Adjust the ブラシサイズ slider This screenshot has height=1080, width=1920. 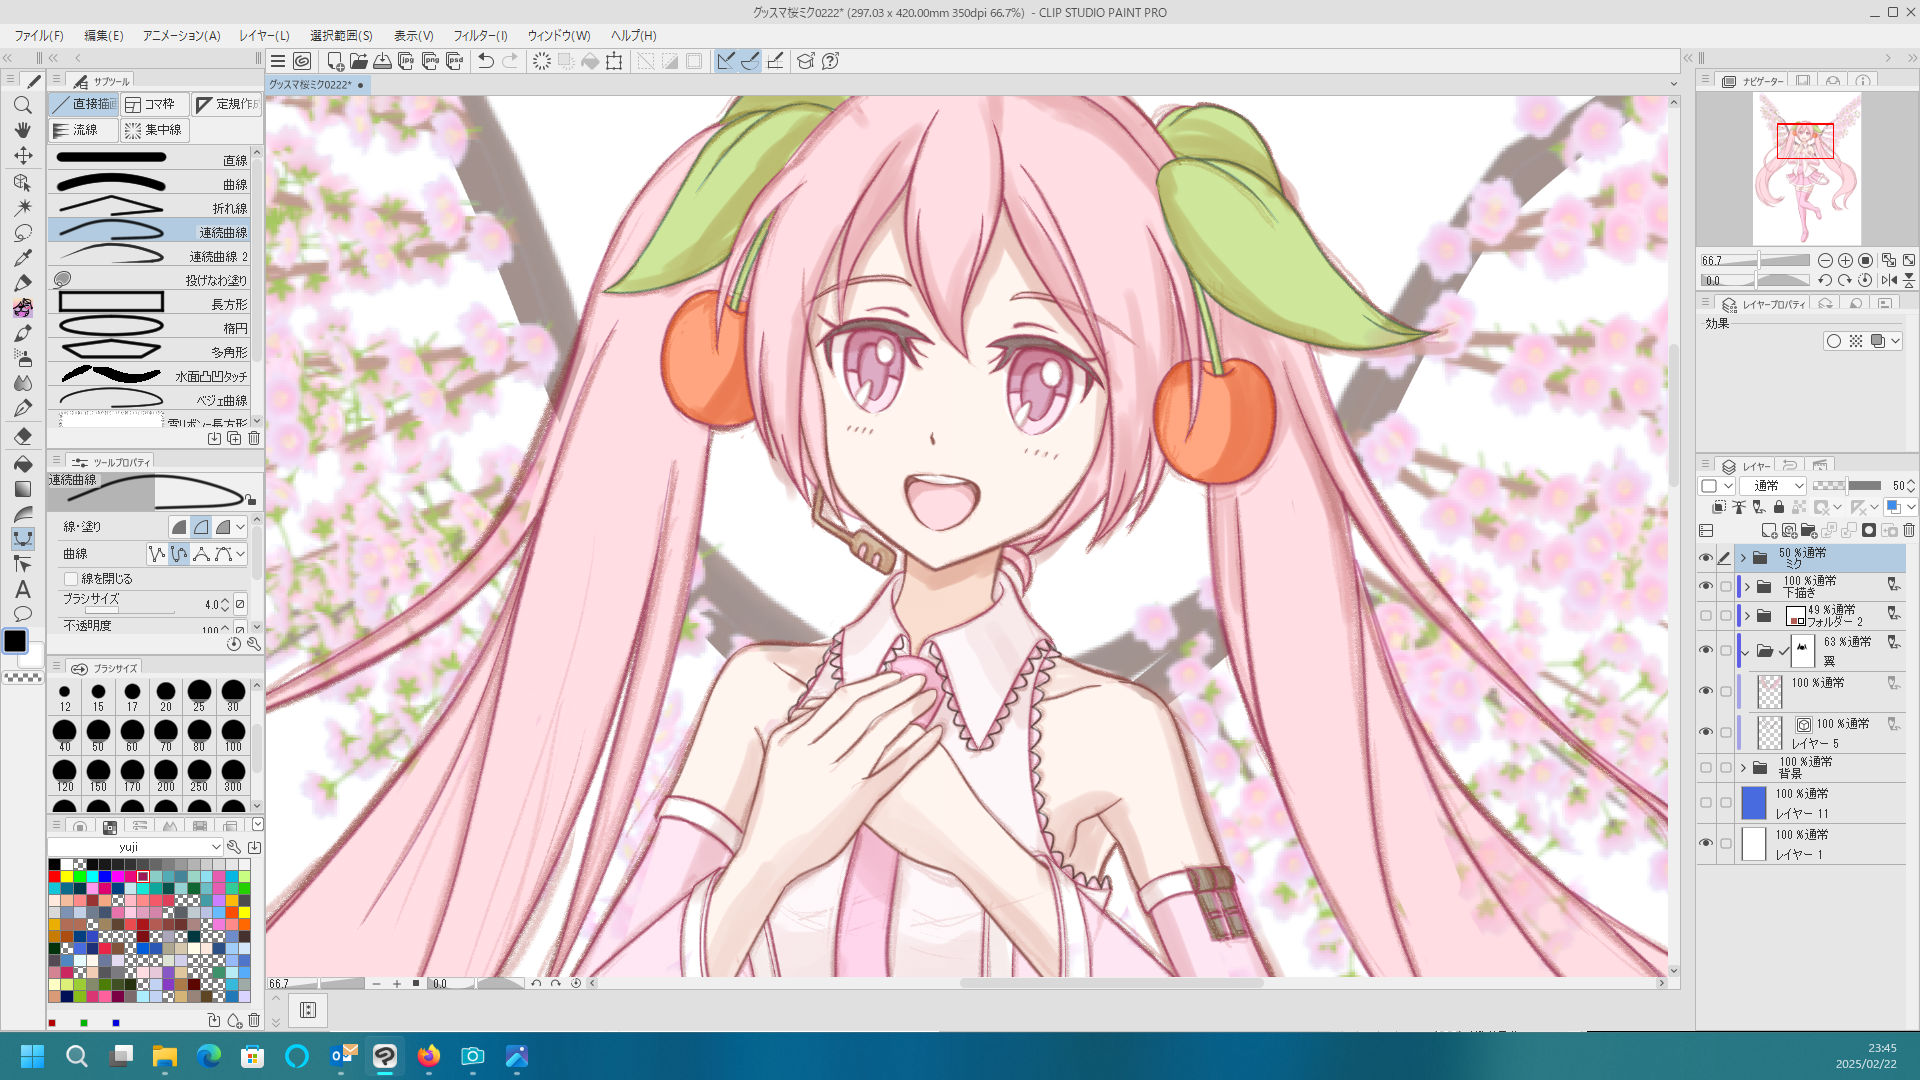(x=130, y=609)
